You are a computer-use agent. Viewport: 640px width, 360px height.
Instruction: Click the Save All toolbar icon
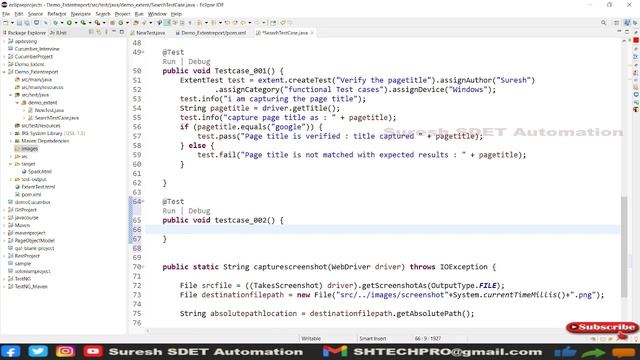coord(27,23)
